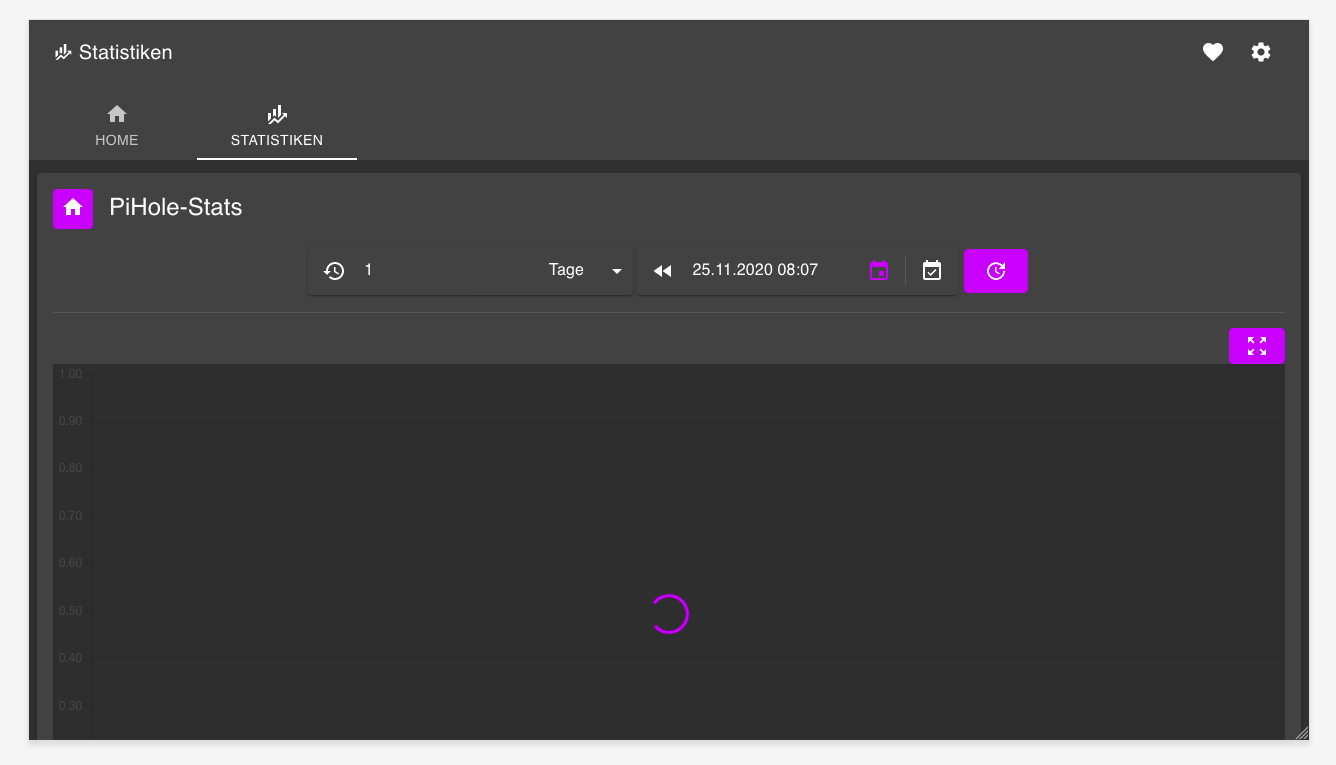Click the magenta refresh clock button

pos(996,271)
